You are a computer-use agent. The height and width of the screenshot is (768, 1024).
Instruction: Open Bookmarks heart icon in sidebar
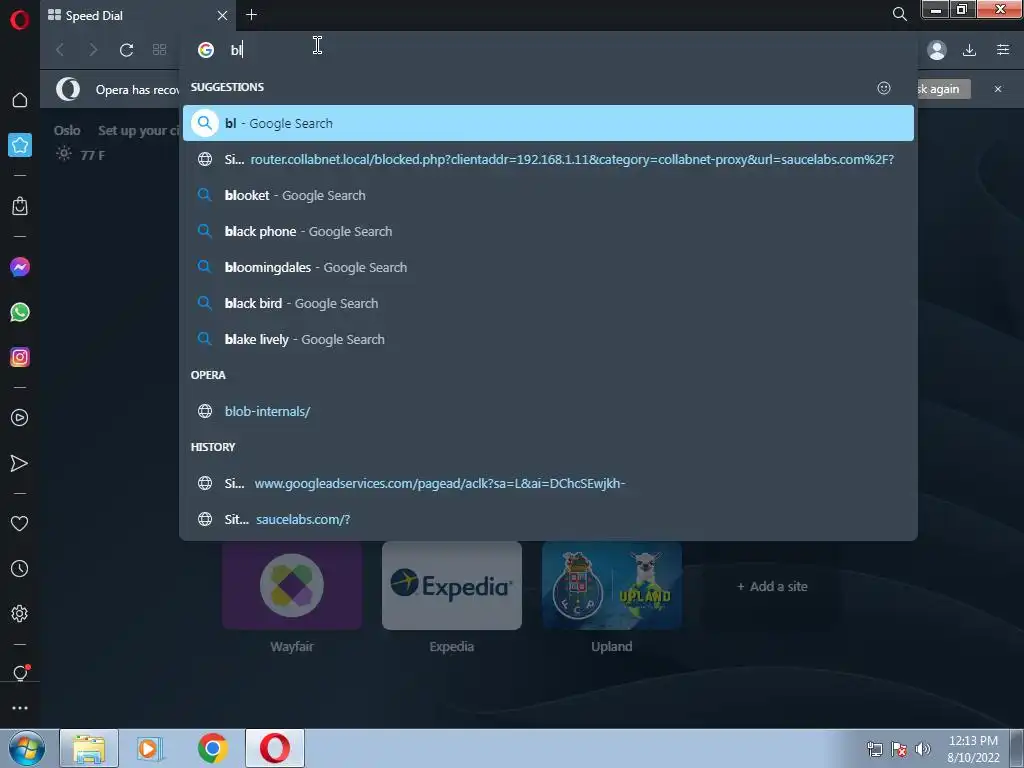point(20,523)
